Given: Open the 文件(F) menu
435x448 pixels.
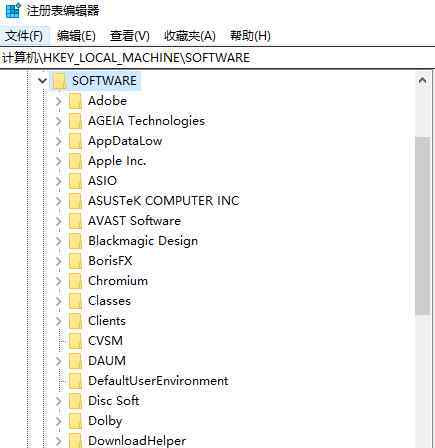Looking at the screenshot, I should (x=24, y=36).
